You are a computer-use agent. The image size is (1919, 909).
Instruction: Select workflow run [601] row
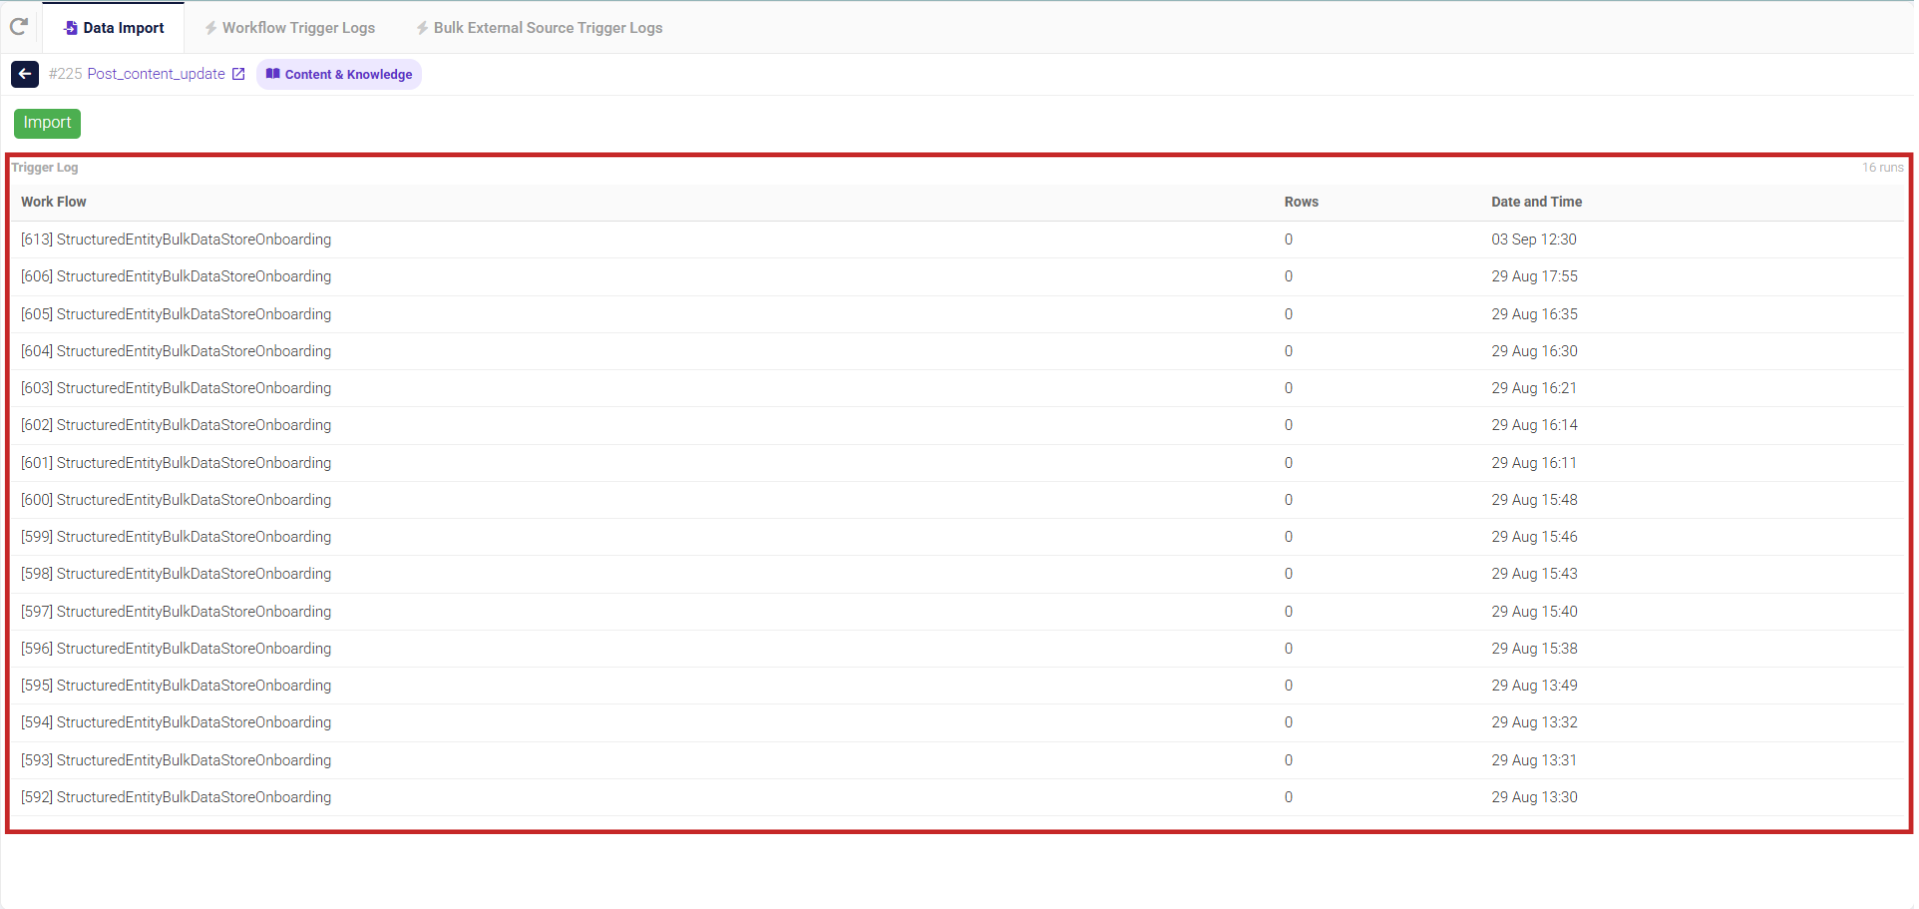pyautogui.click(x=958, y=463)
